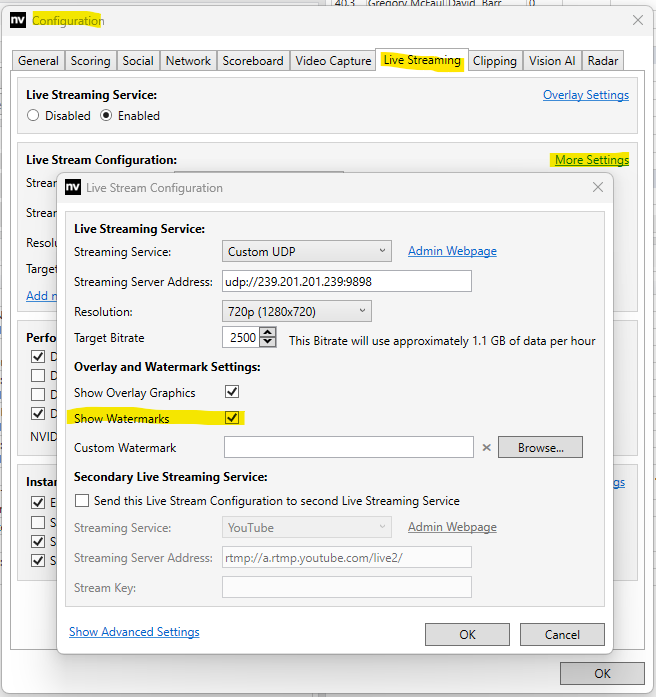Go to the Video Capture tab

(x=333, y=61)
